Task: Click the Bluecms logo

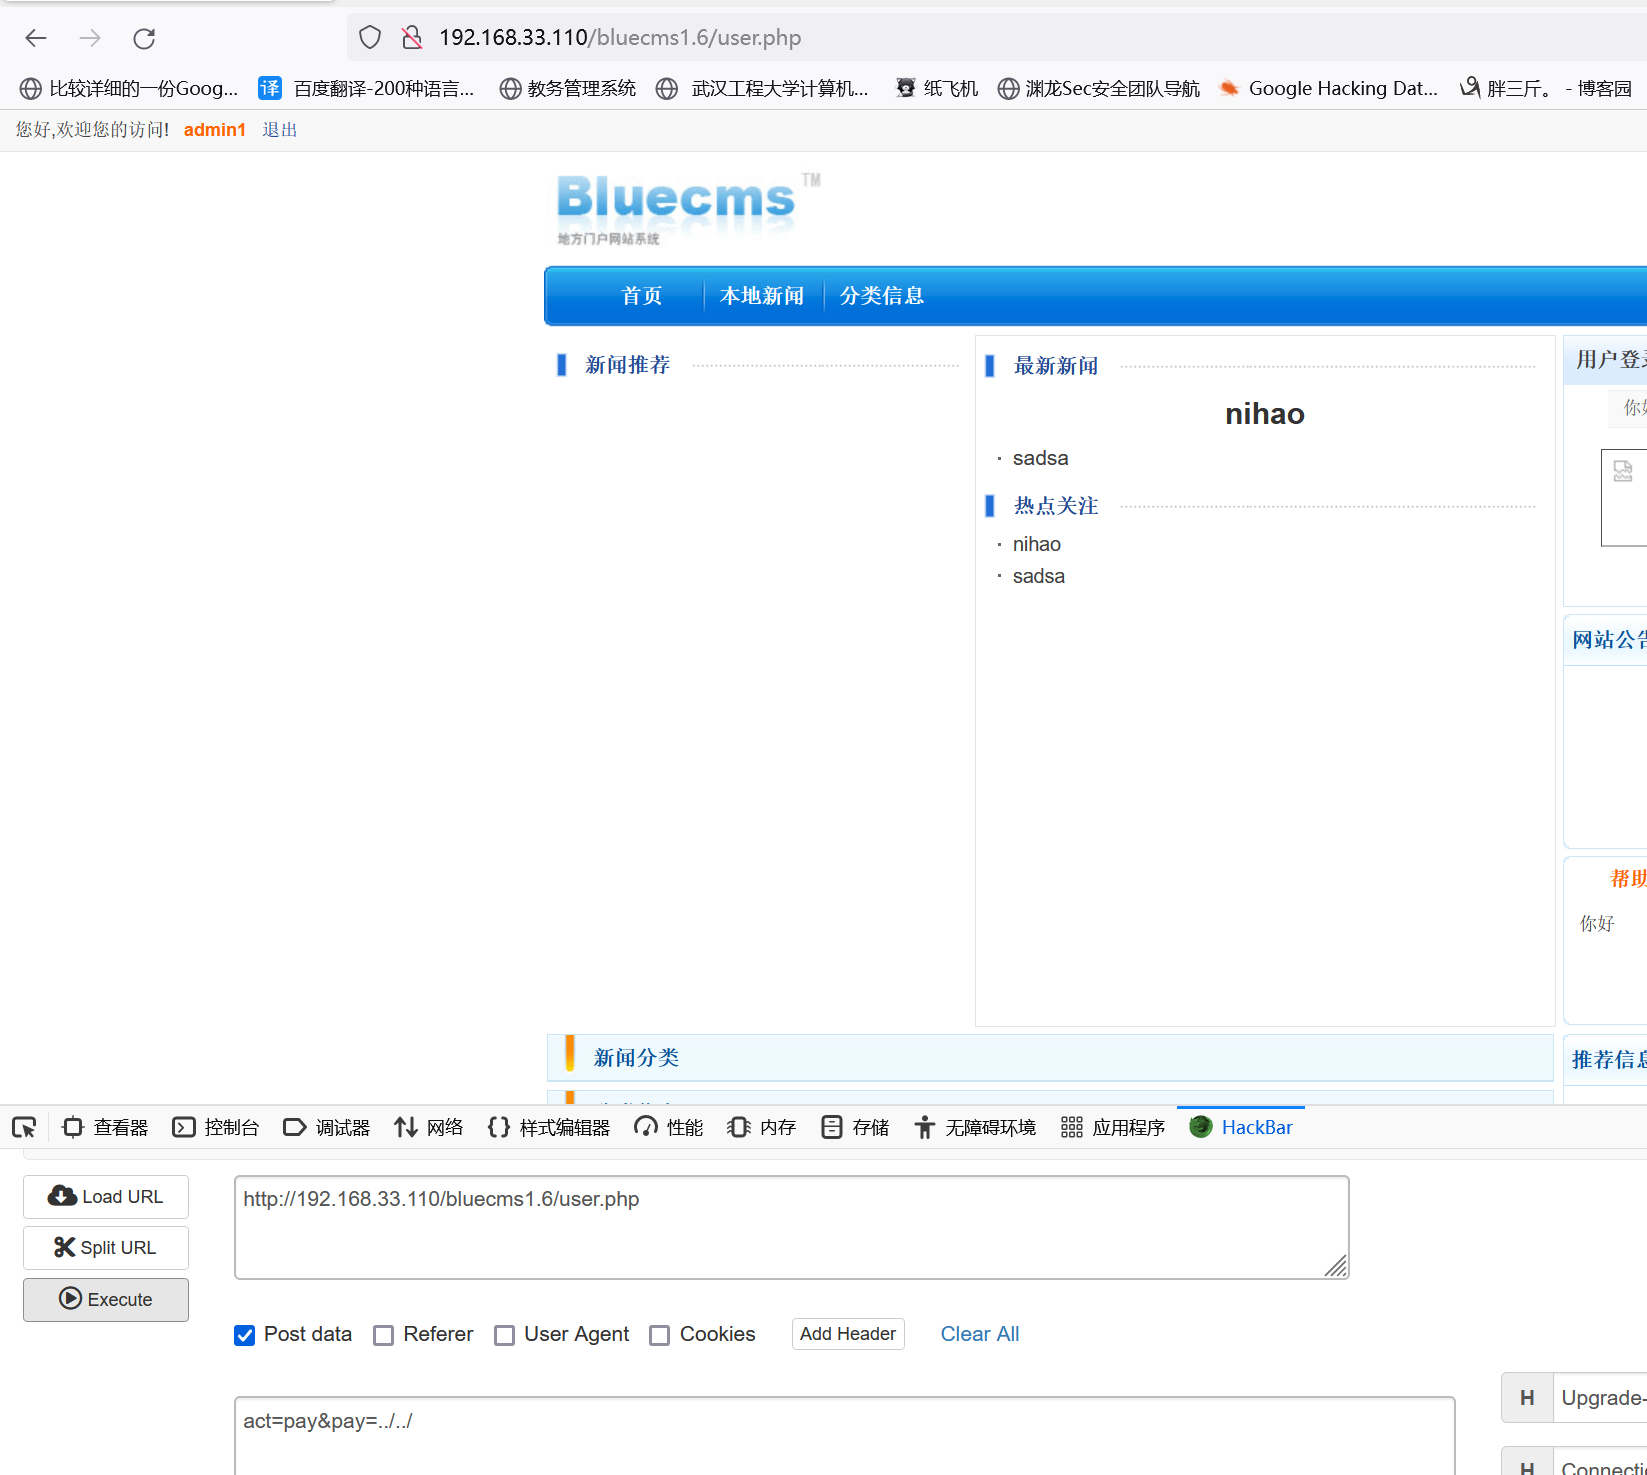Action: click(688, 208)
